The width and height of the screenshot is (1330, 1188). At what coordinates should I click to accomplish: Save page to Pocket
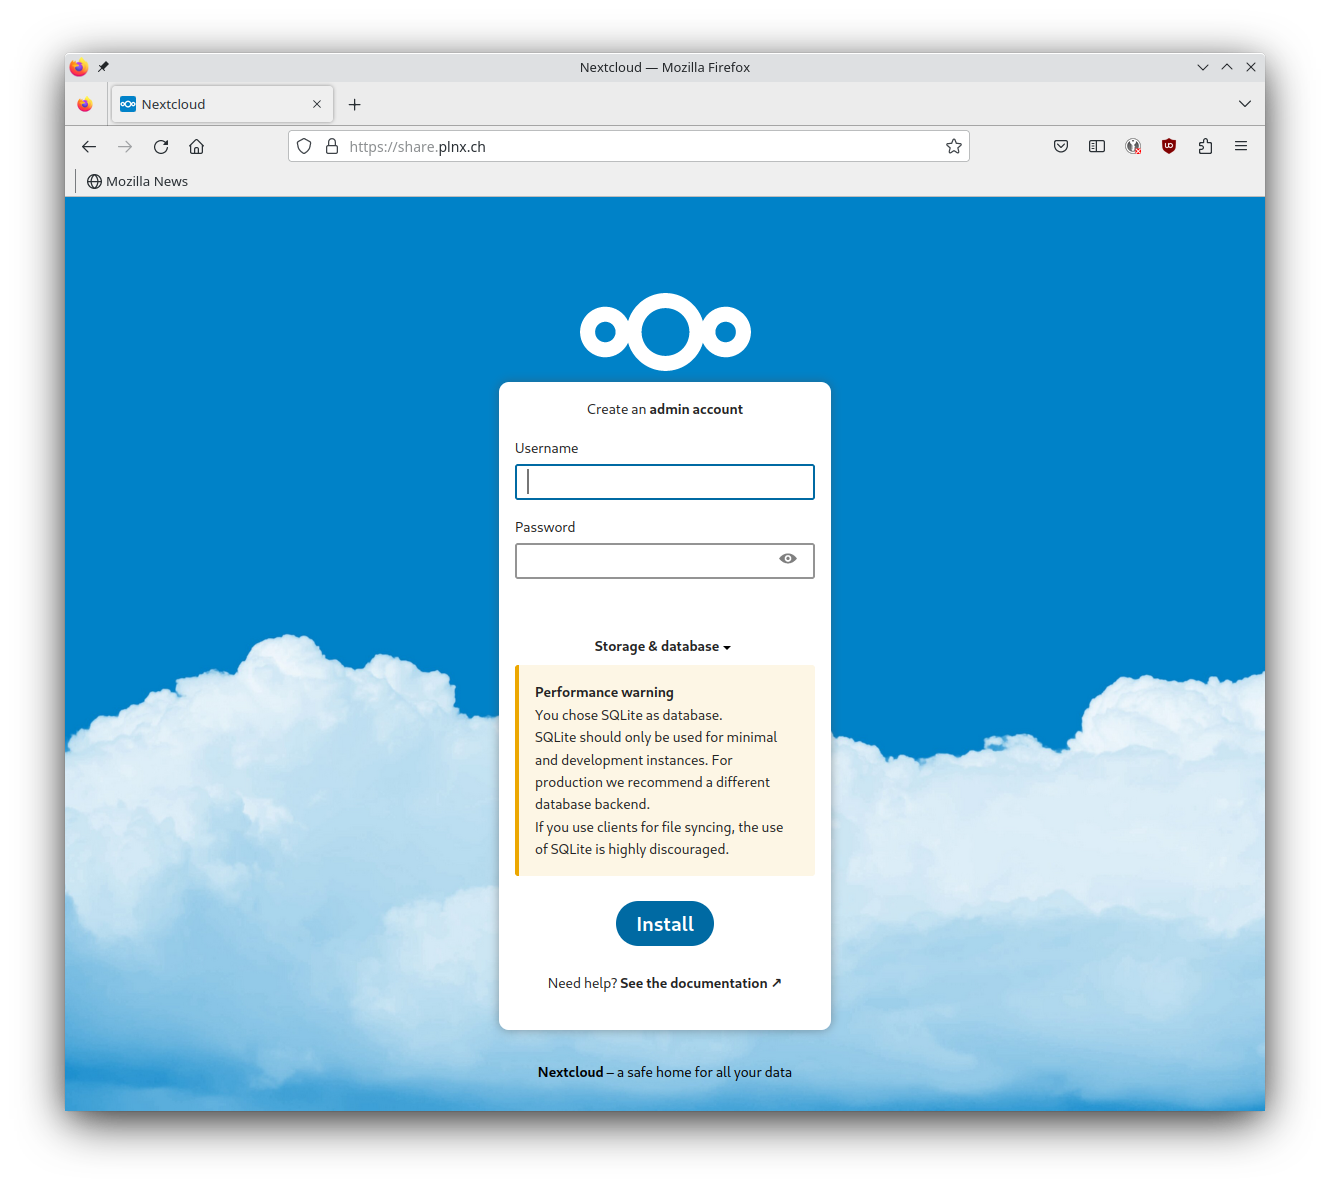point(1060,146)
